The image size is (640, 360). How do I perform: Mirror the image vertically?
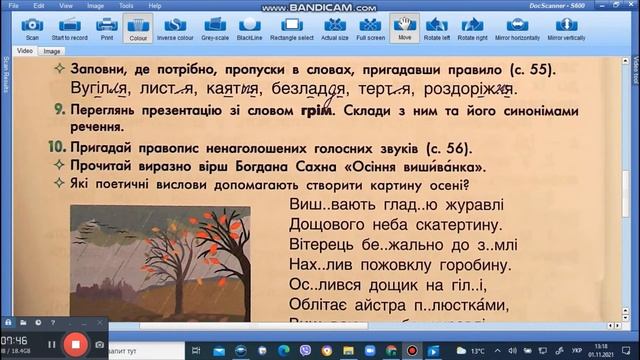click(566, 29)
